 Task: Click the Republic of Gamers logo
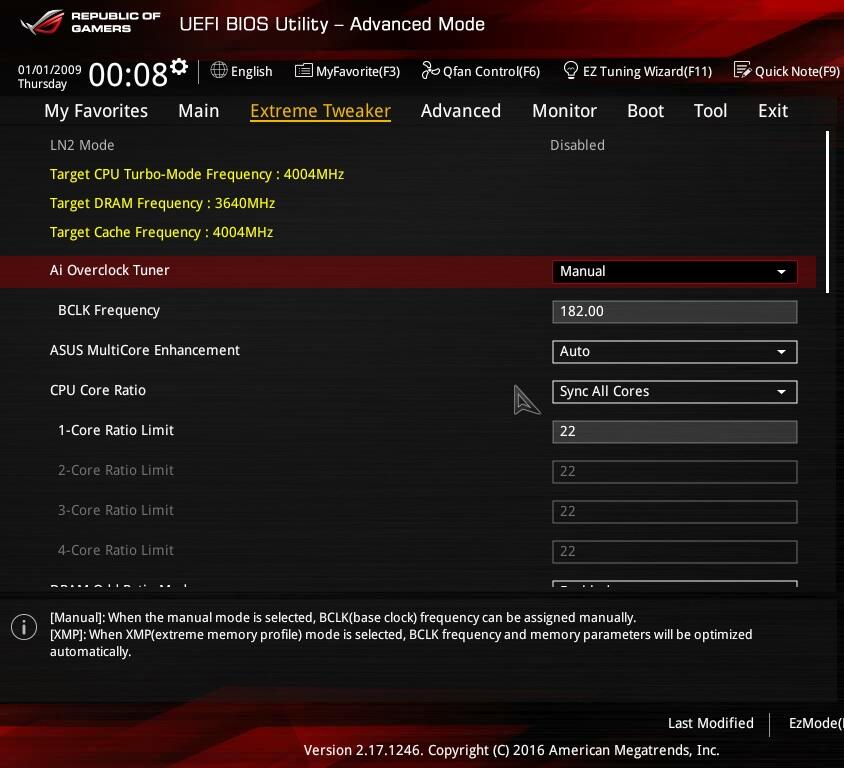click(x=90, y=23)
